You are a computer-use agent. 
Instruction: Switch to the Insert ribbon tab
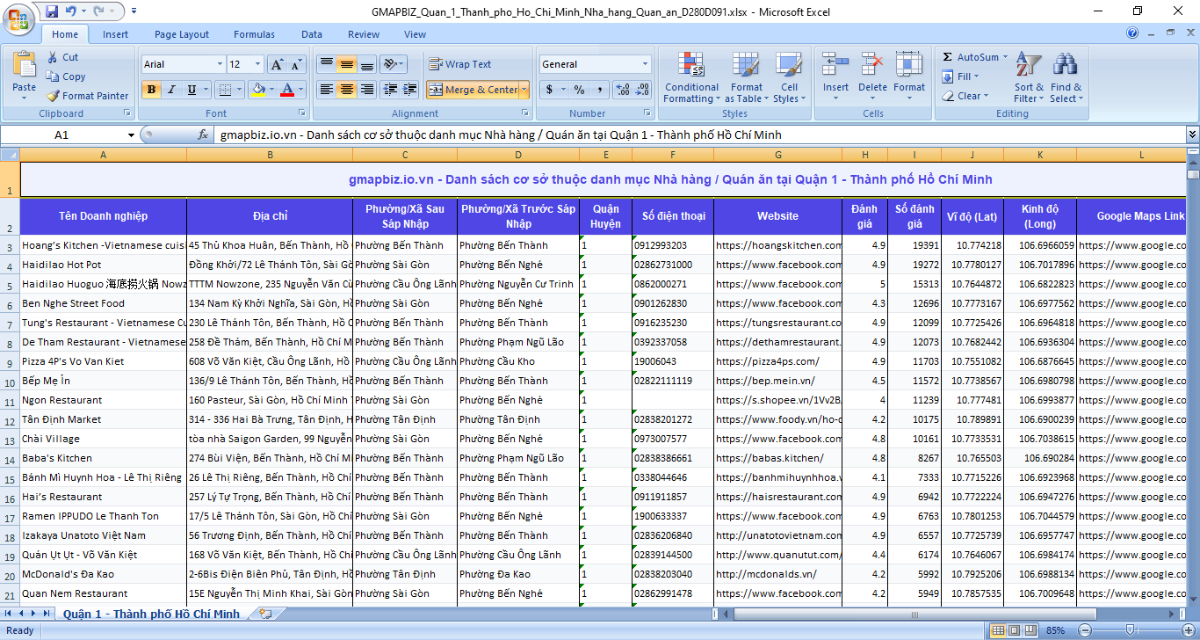[x=115, y=34]
